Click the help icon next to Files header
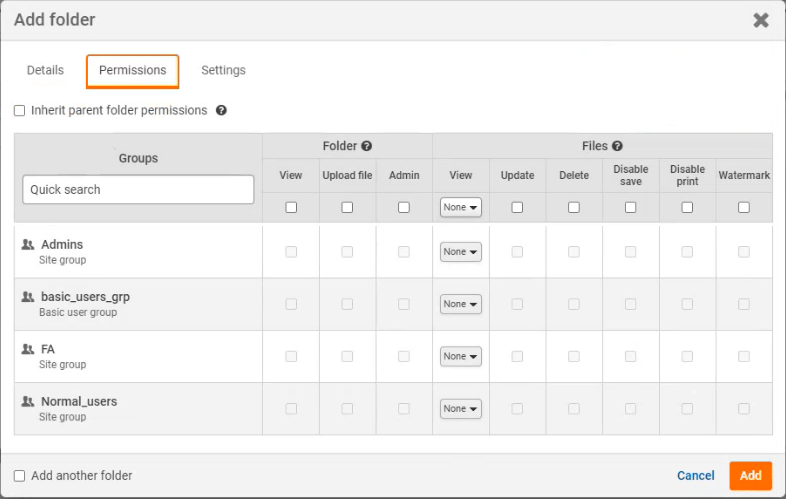 point(617,146)
